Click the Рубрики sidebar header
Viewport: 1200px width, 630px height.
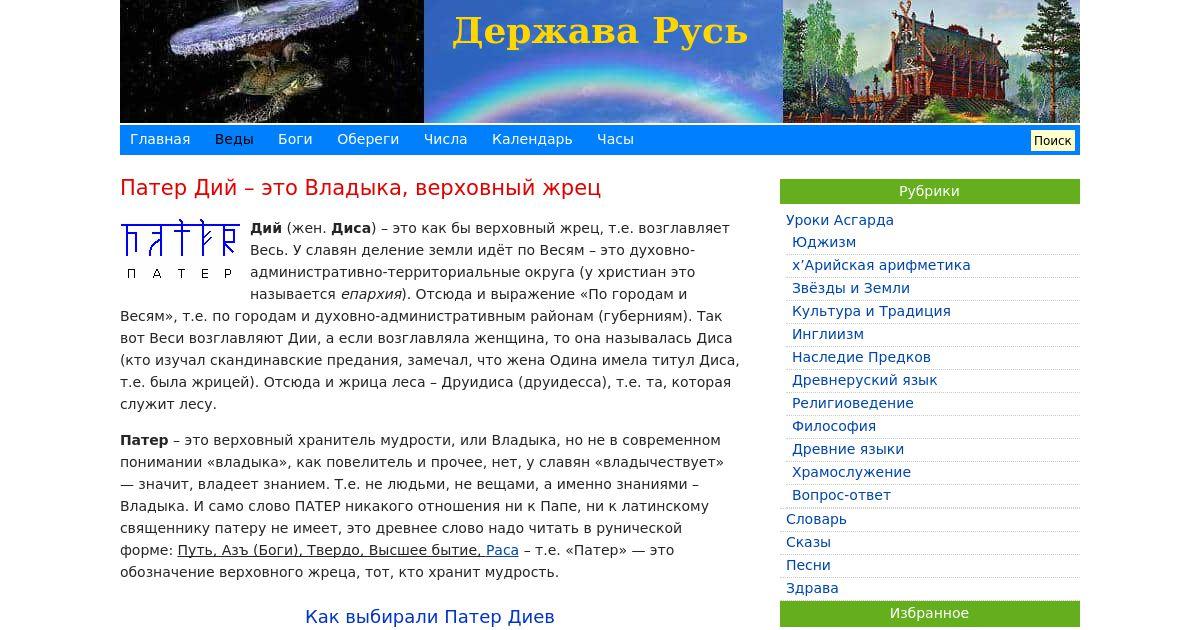pos(929,191)
